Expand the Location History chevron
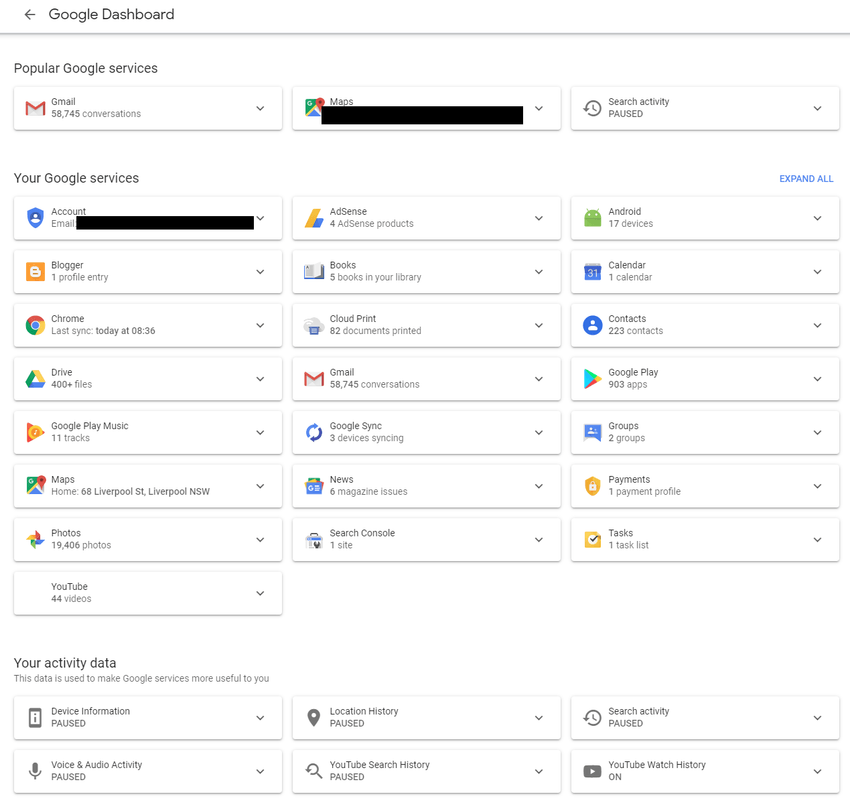 [x=539, y=717]
